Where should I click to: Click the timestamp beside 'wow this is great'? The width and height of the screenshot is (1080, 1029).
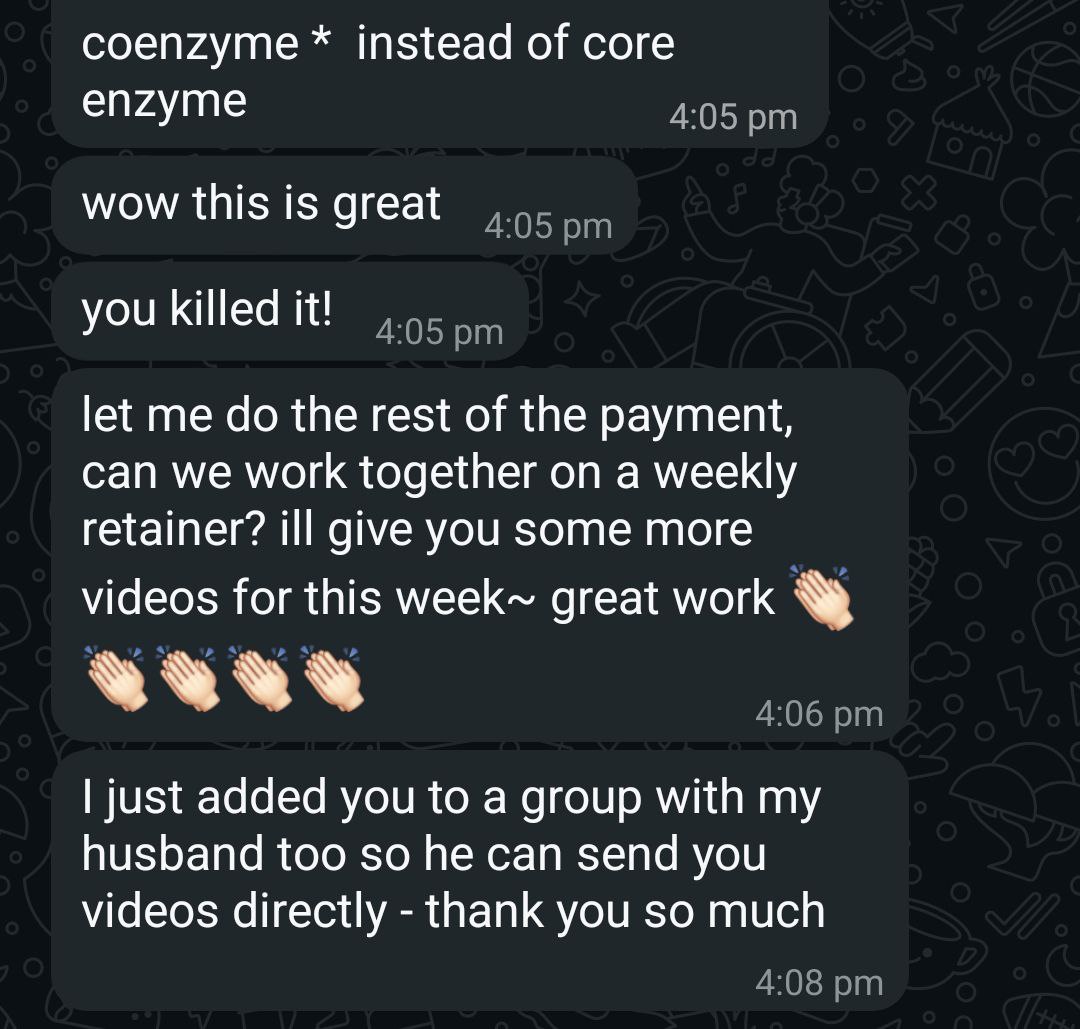coord(548,226)
